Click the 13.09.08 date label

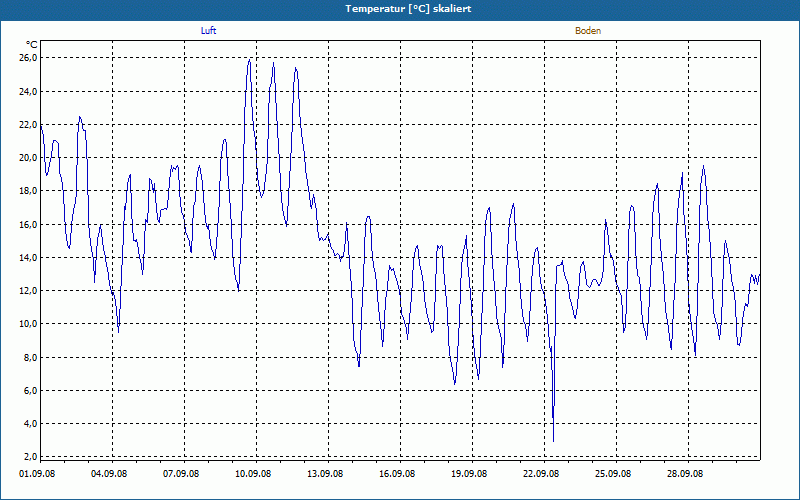point(325,473)
